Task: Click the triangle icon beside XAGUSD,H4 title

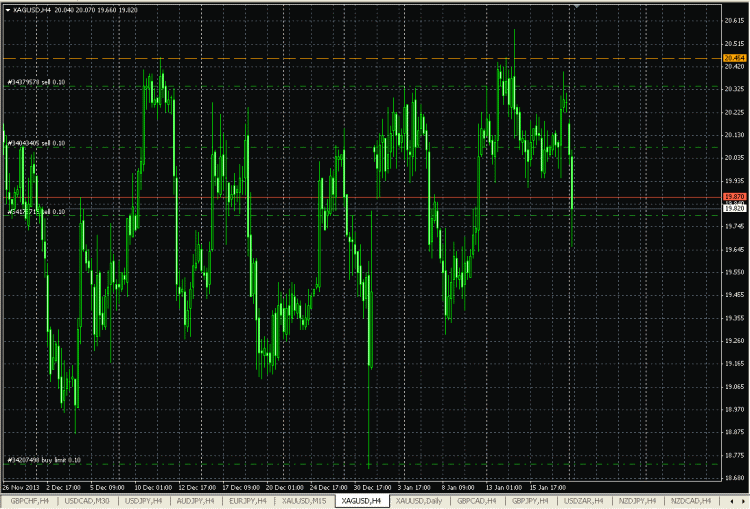Action: pos(8,10)
